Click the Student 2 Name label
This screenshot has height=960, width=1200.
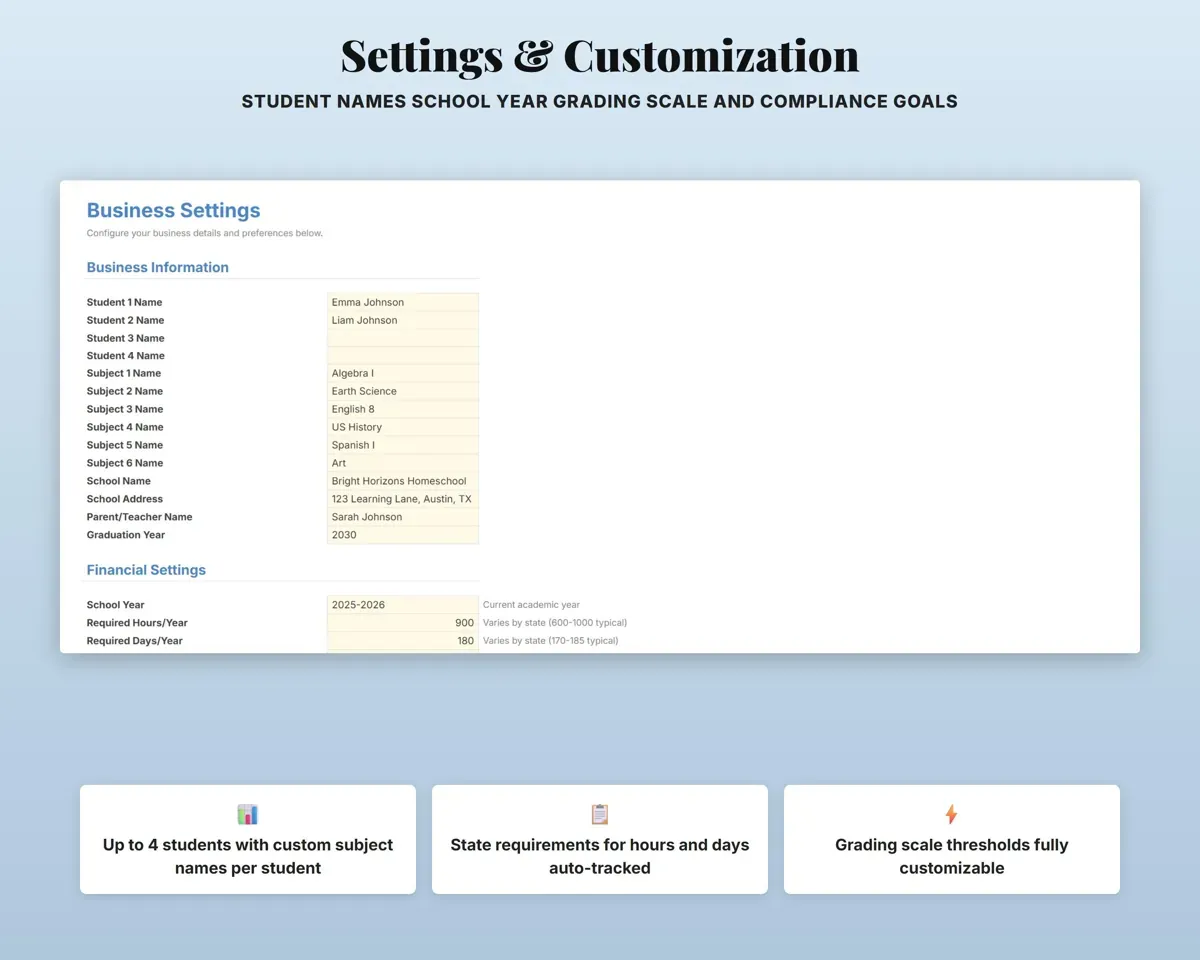(x=125, y=320)
